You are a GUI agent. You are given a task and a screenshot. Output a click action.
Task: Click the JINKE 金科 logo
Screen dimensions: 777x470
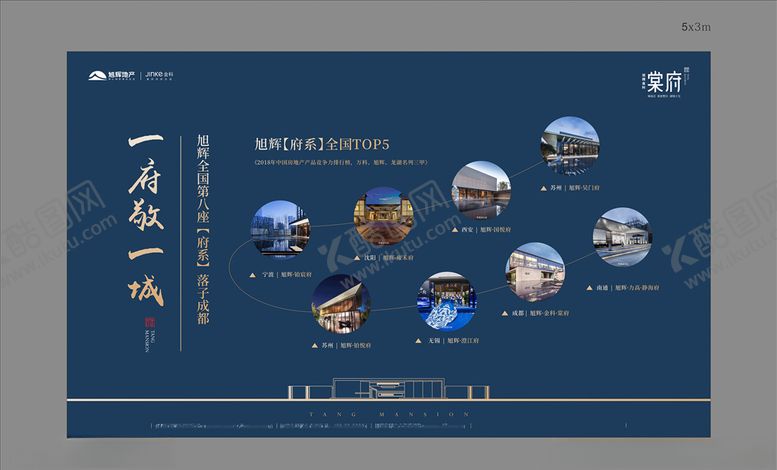coord(159,75)
